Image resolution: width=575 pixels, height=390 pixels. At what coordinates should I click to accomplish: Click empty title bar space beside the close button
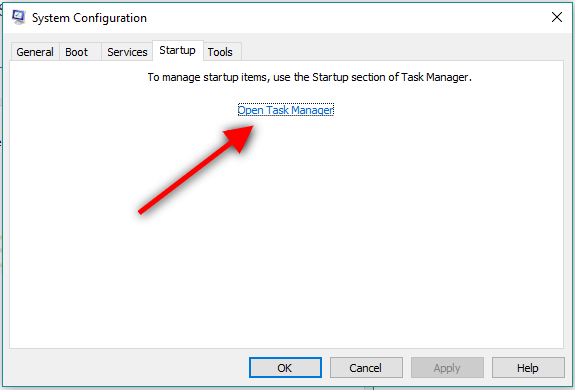[348, 18]
